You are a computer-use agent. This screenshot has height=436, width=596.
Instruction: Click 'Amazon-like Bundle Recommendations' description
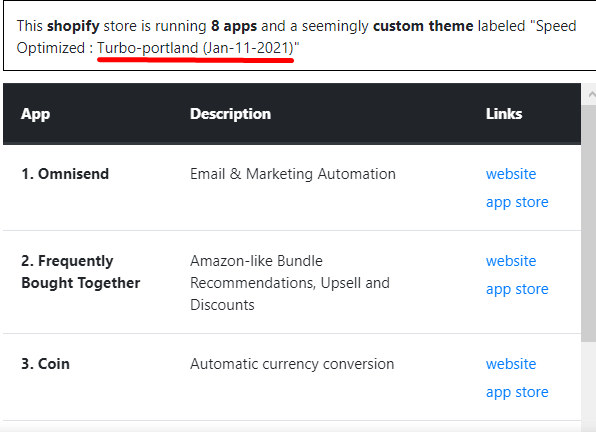coord(290,283)
